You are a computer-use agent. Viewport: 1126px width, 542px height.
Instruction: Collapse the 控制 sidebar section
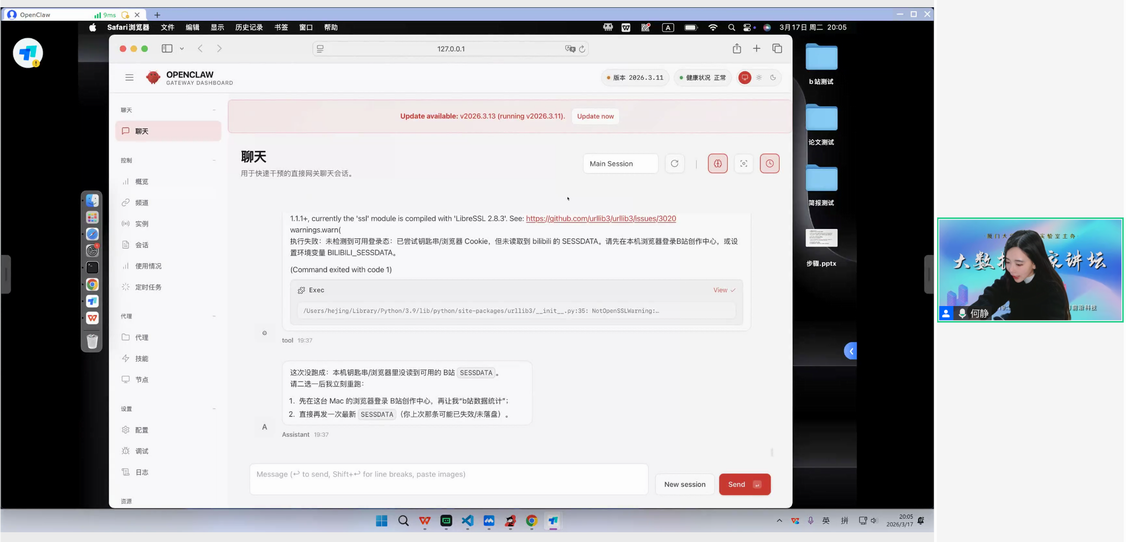click(214, 160)
